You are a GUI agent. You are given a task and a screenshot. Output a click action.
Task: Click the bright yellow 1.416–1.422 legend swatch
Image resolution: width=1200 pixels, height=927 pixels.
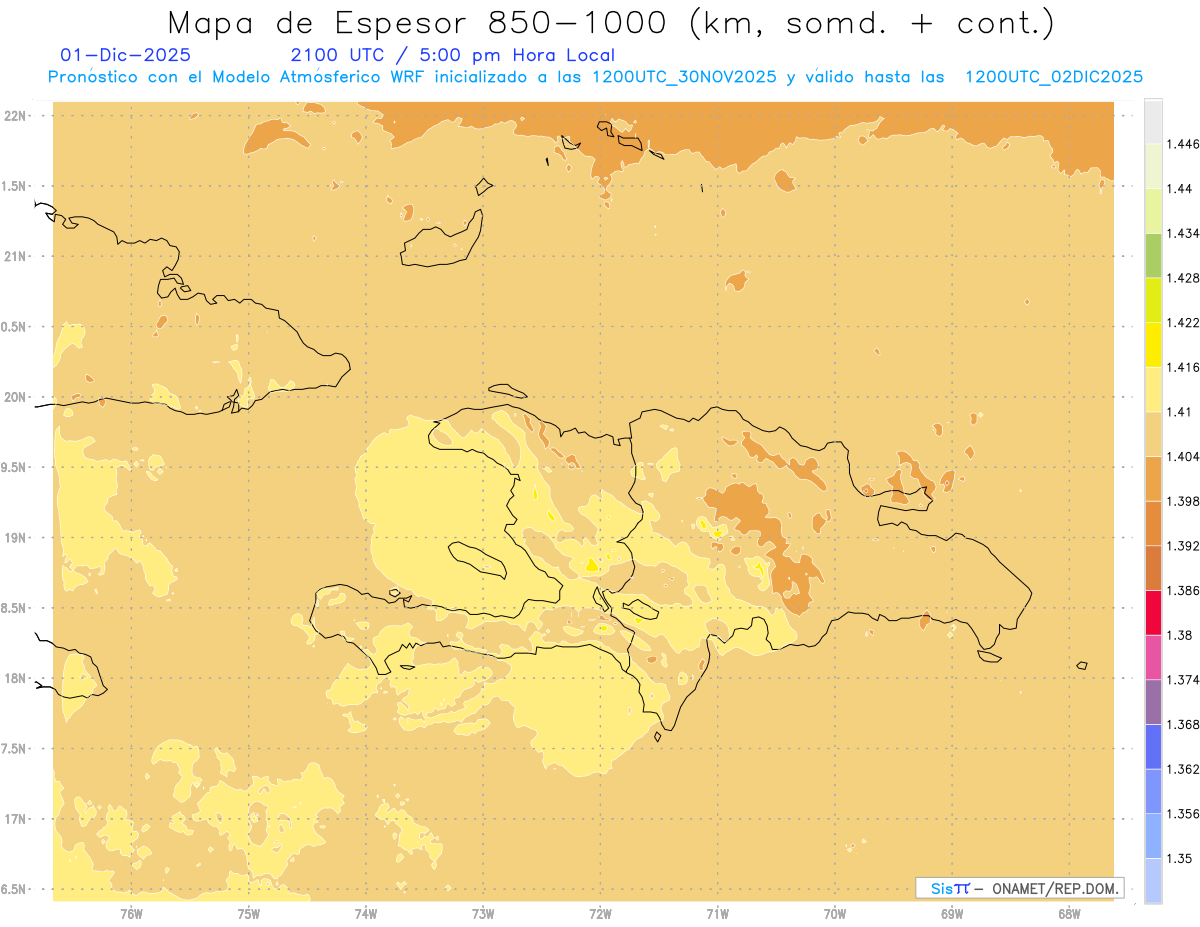pyautogui.click(x=1153, y=344)
